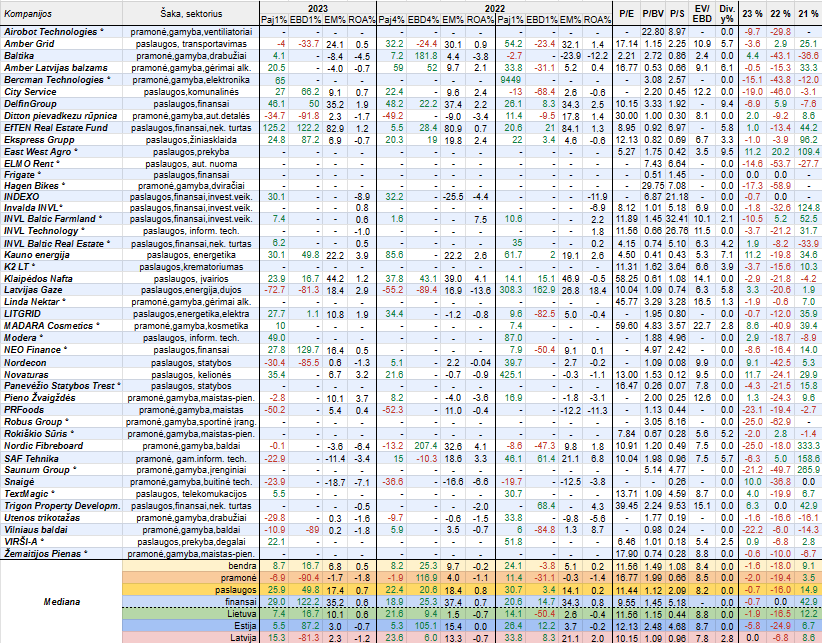Click the Kompanijos column header

[x=28, y=14]
